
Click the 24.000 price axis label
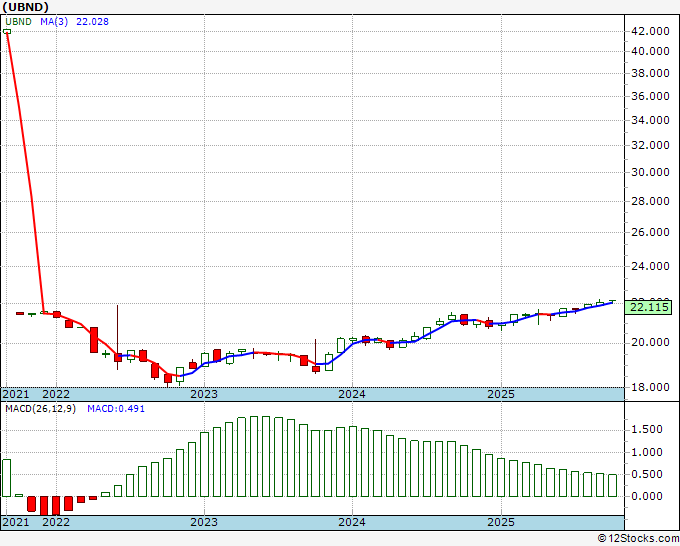coord(650,266)
